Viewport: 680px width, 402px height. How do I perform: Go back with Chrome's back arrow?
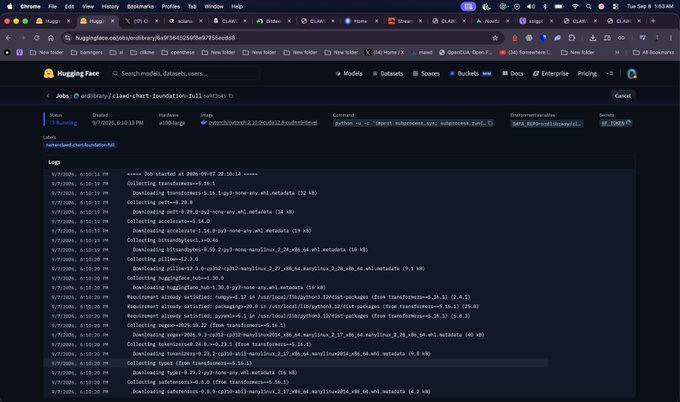click(8, 38)
